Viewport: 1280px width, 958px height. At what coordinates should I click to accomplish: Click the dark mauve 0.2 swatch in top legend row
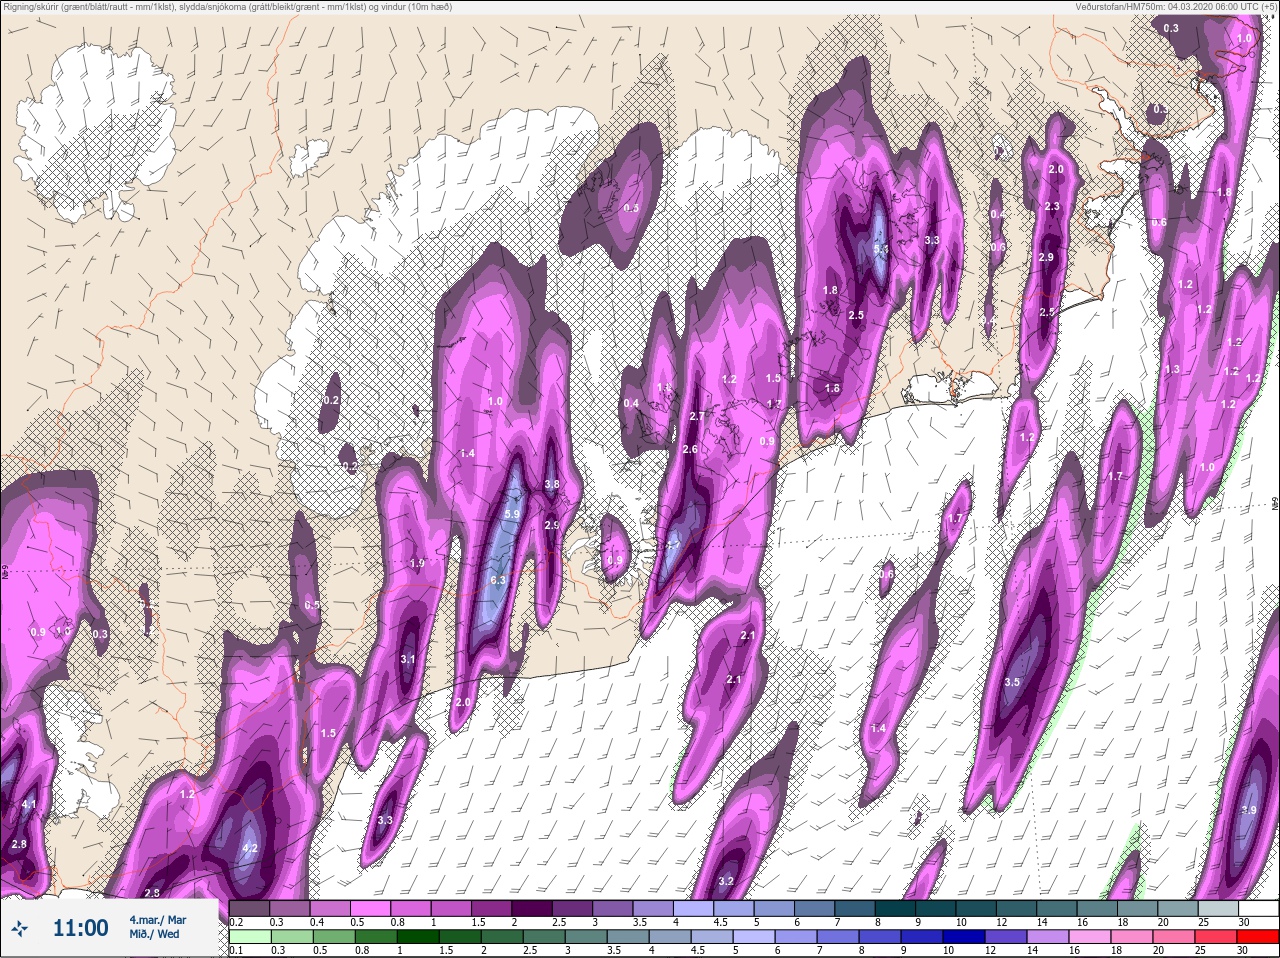249,909
